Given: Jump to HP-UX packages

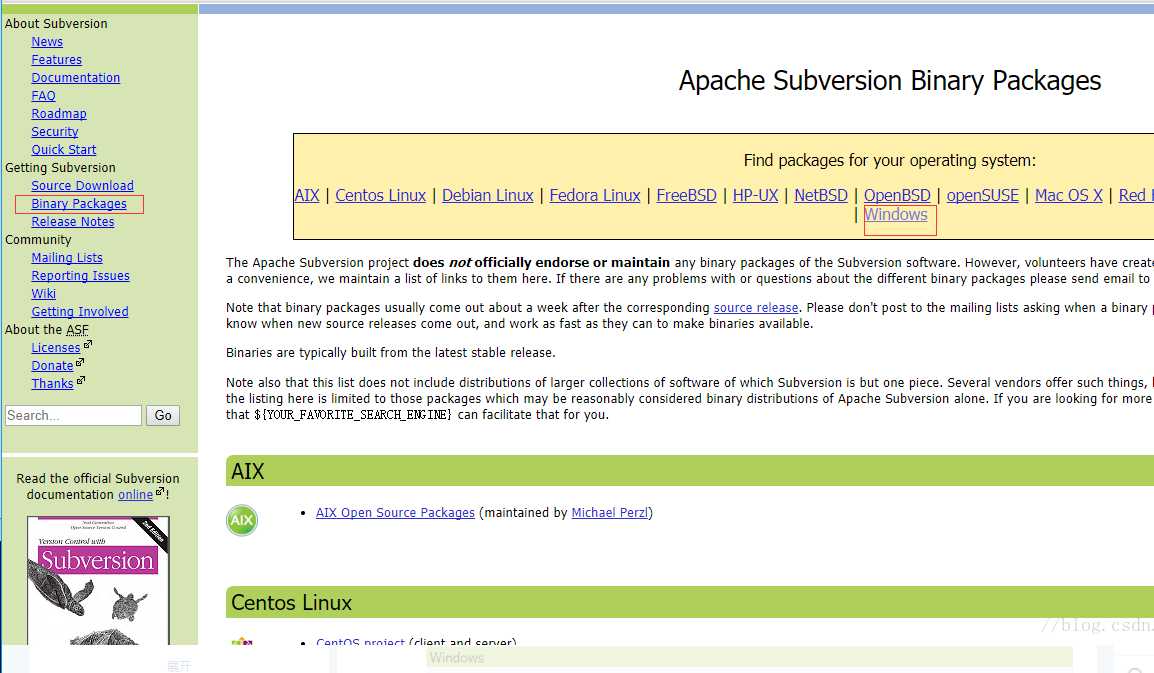Looking at the screenshot, I should click(755, 196).
